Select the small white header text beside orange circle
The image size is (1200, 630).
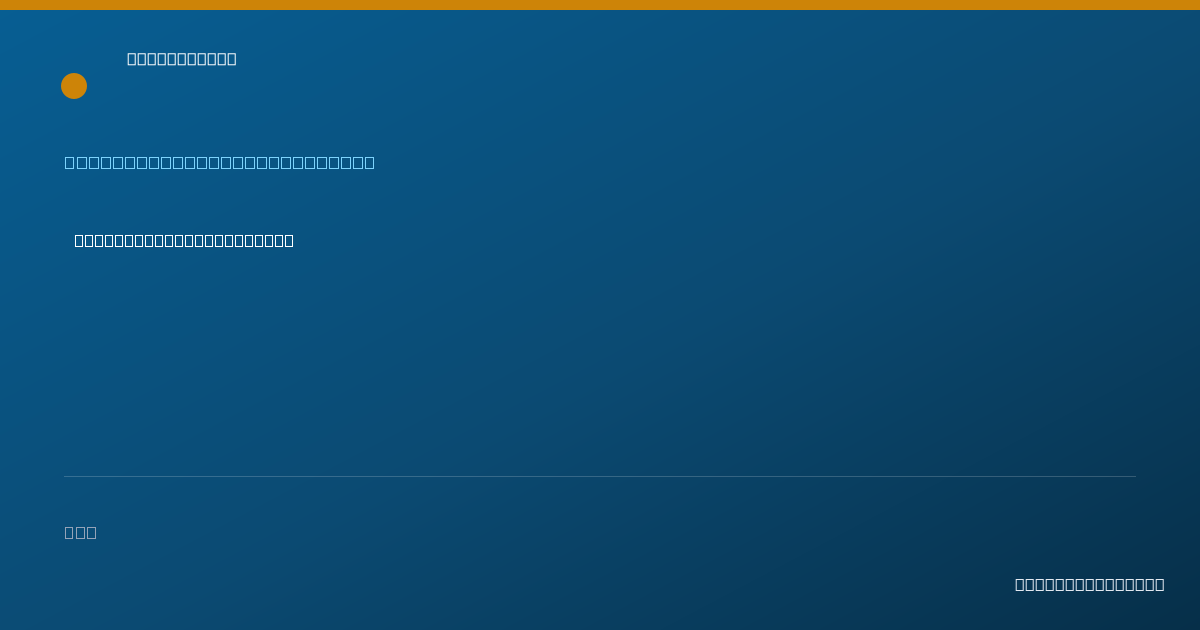point(182,59)
